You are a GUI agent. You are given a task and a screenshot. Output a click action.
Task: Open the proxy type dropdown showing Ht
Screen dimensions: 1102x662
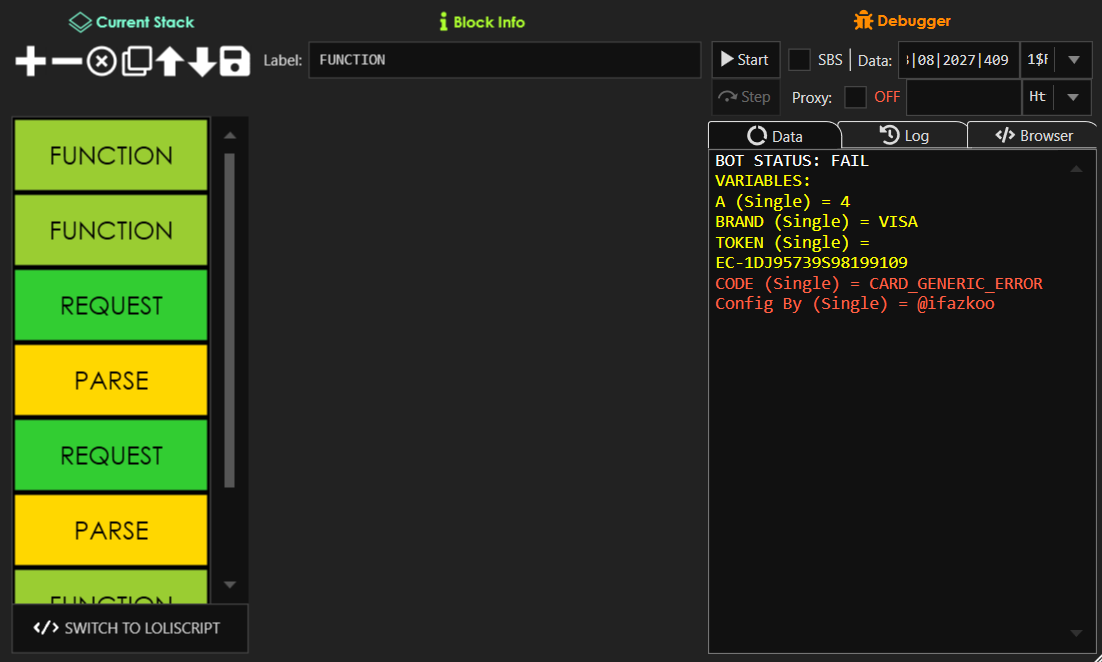(x=1071, y=97)
